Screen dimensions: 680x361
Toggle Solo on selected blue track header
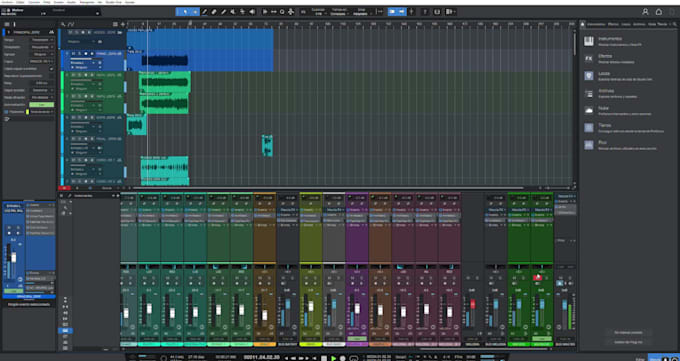(79, 53)
